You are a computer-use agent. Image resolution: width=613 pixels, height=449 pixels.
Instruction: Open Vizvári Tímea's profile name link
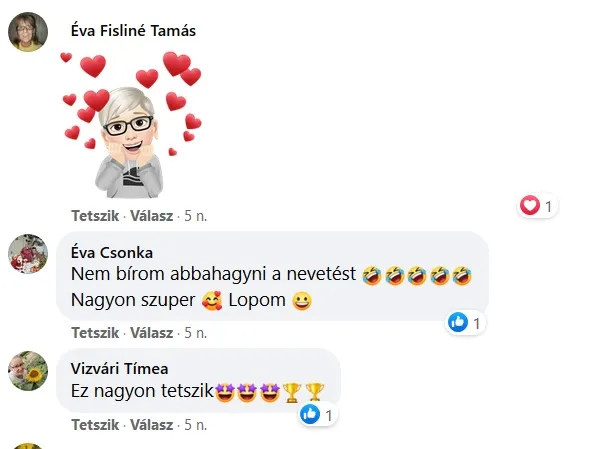point(120,367)
